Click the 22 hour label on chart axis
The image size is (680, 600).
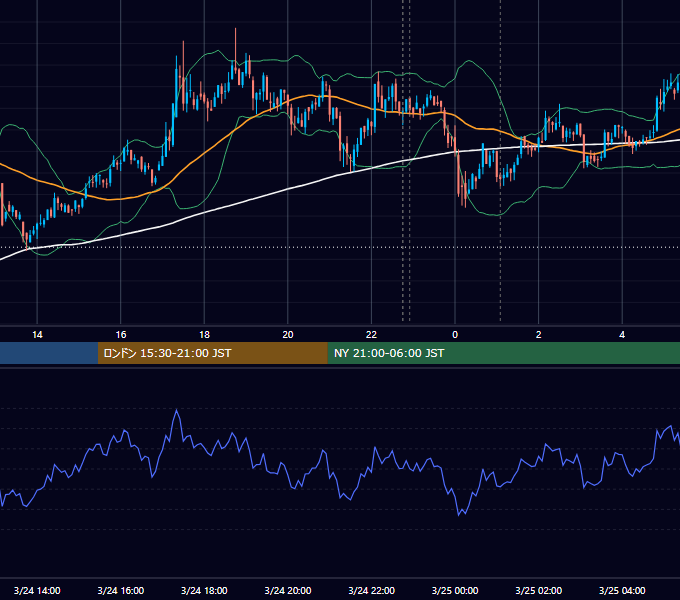click(372, 335)
